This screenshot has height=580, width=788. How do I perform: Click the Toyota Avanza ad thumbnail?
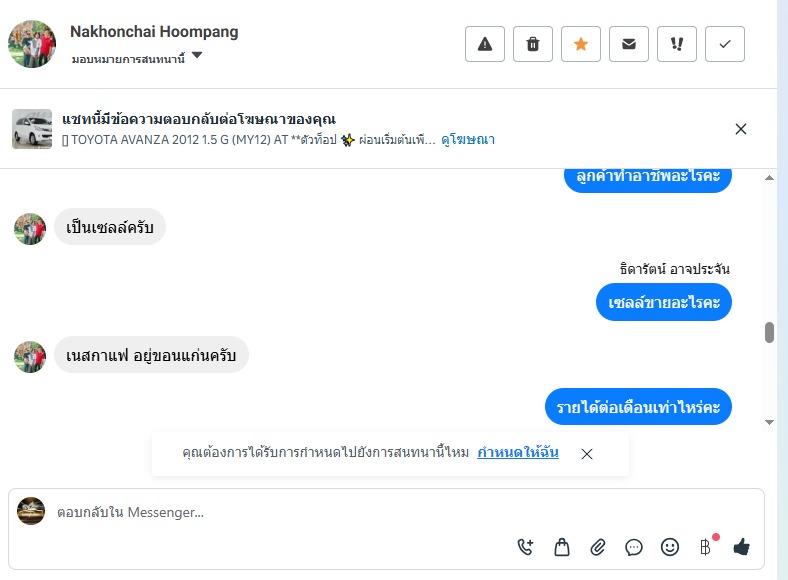(x=32, y=129)
